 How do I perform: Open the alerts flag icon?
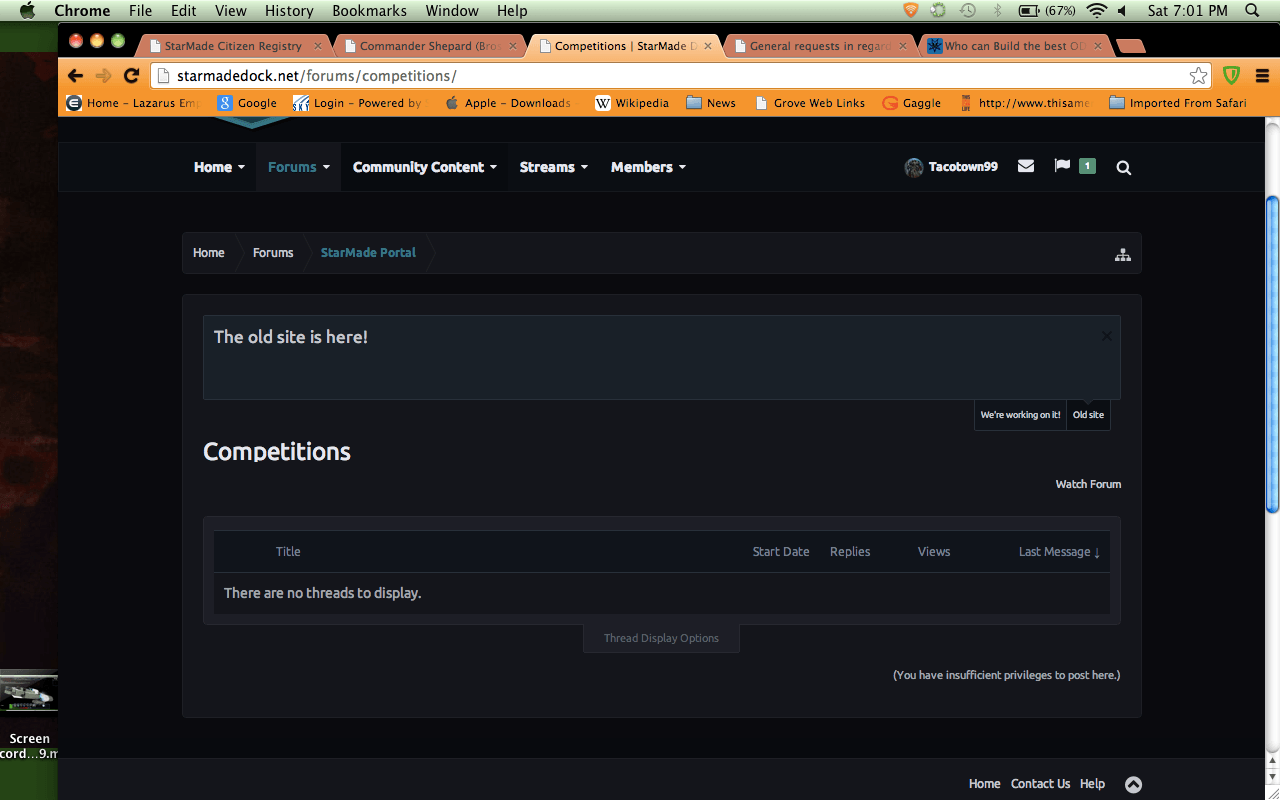click(x=1062, y=166)
